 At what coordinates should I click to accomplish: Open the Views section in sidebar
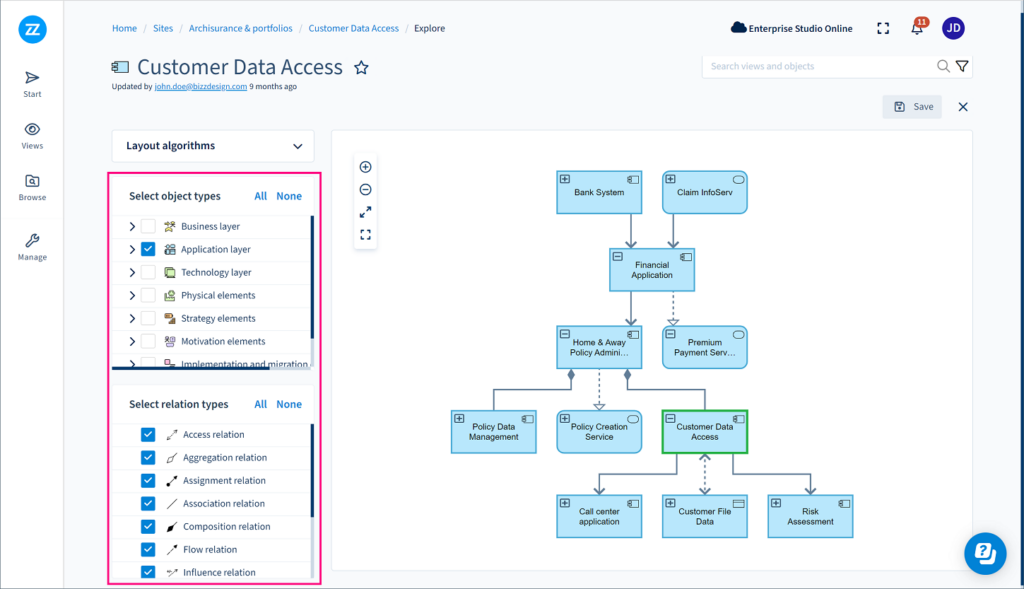click(32, 136)
